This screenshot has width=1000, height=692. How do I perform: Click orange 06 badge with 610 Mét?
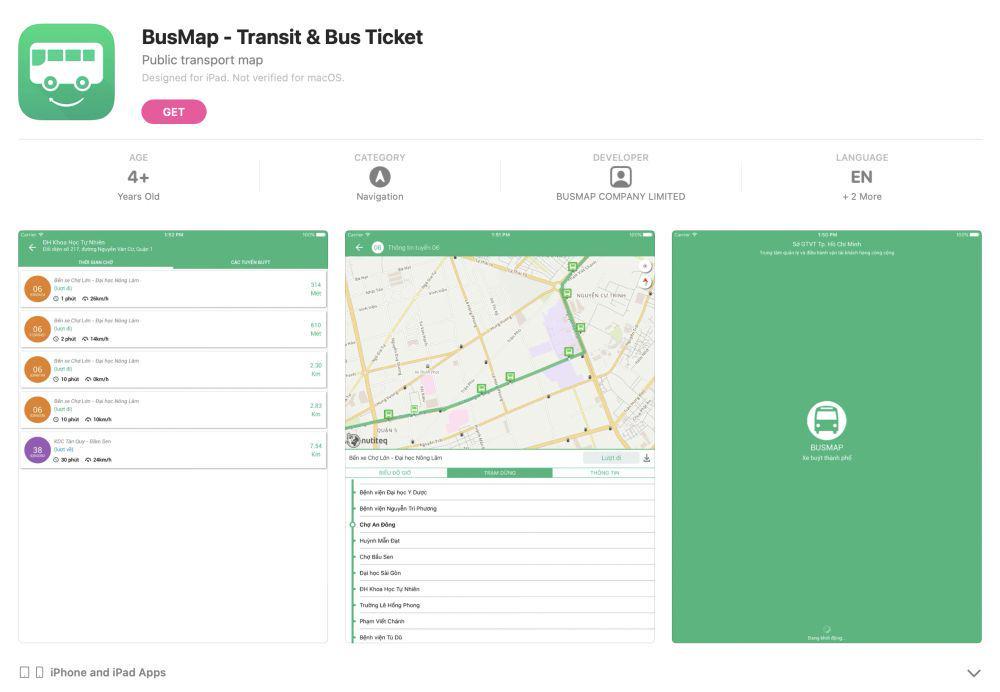[x=38, y=329]
